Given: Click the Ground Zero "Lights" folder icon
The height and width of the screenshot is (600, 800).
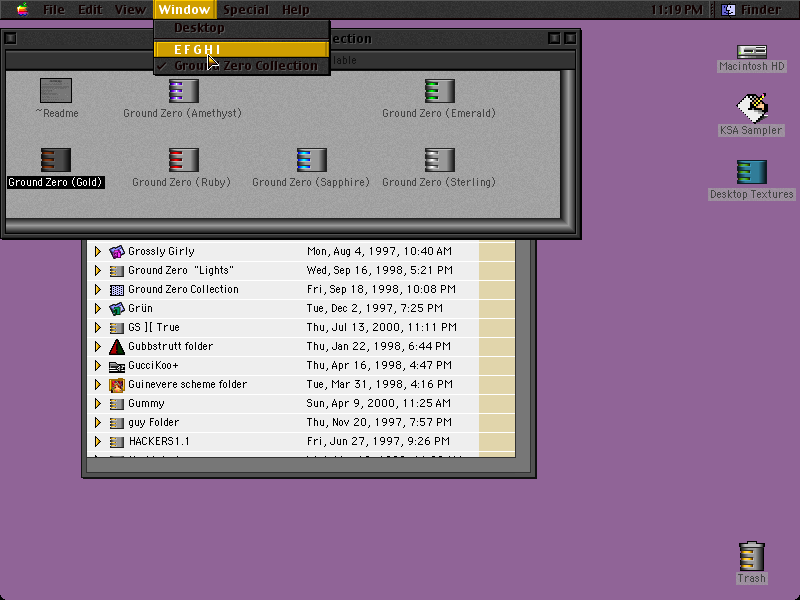Looking at the screenshot, I should pos(117,270).
